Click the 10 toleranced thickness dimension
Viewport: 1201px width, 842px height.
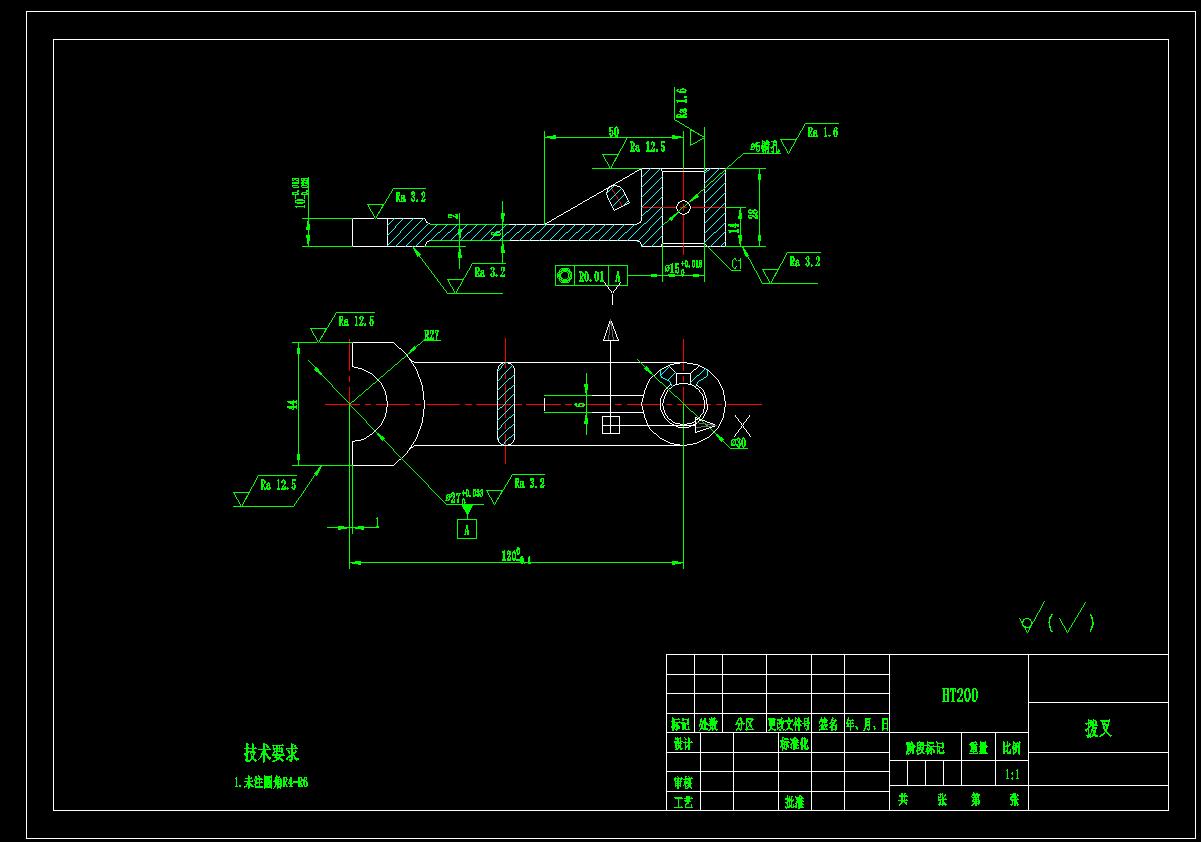(300, 192)
